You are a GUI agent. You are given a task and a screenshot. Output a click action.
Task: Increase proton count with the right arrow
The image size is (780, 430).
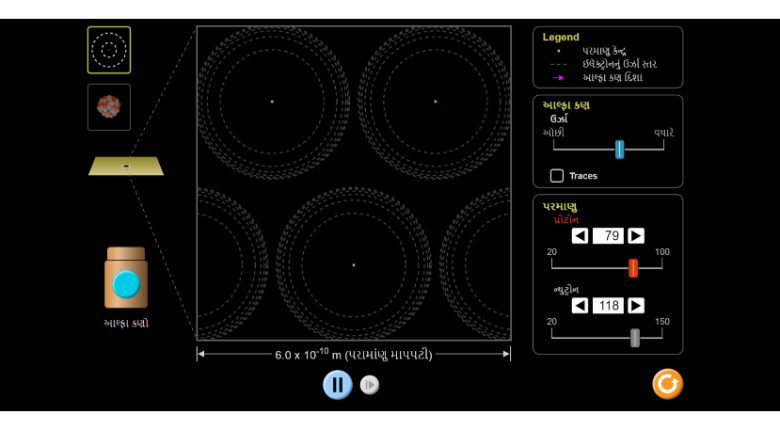636,236
